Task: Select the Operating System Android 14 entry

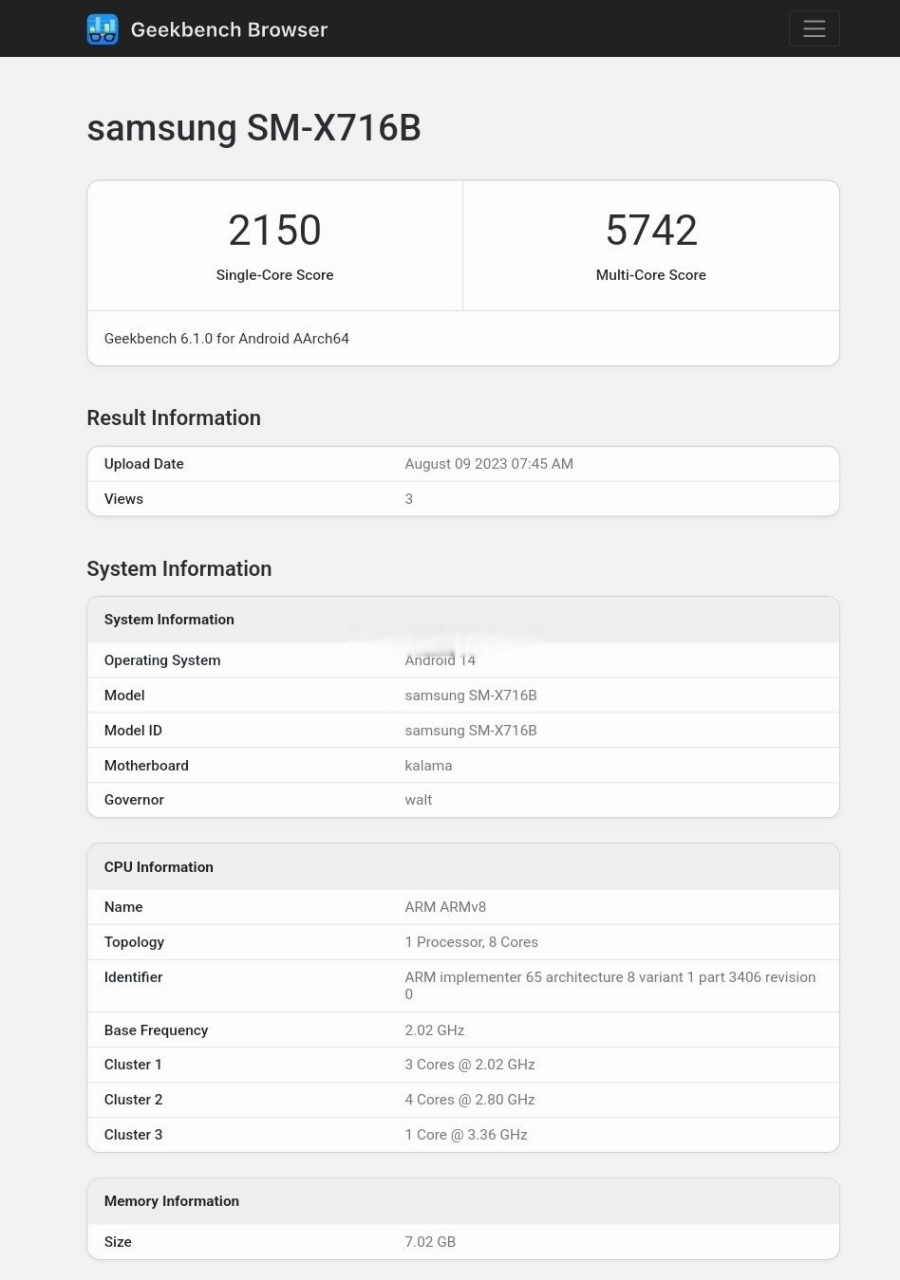Action: pos(462,660)
